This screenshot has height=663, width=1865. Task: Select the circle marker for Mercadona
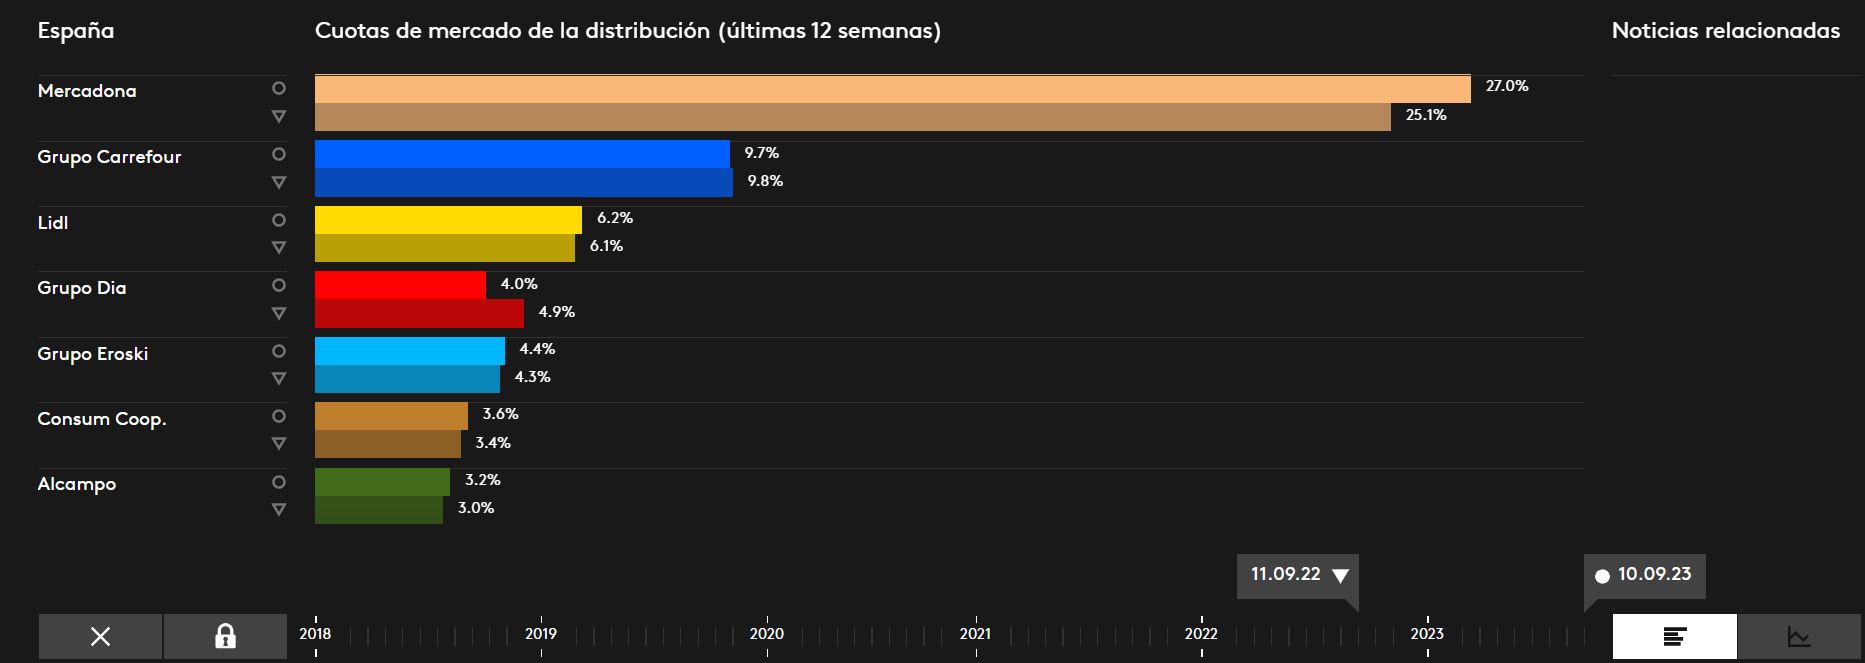(x=279, y=89)
